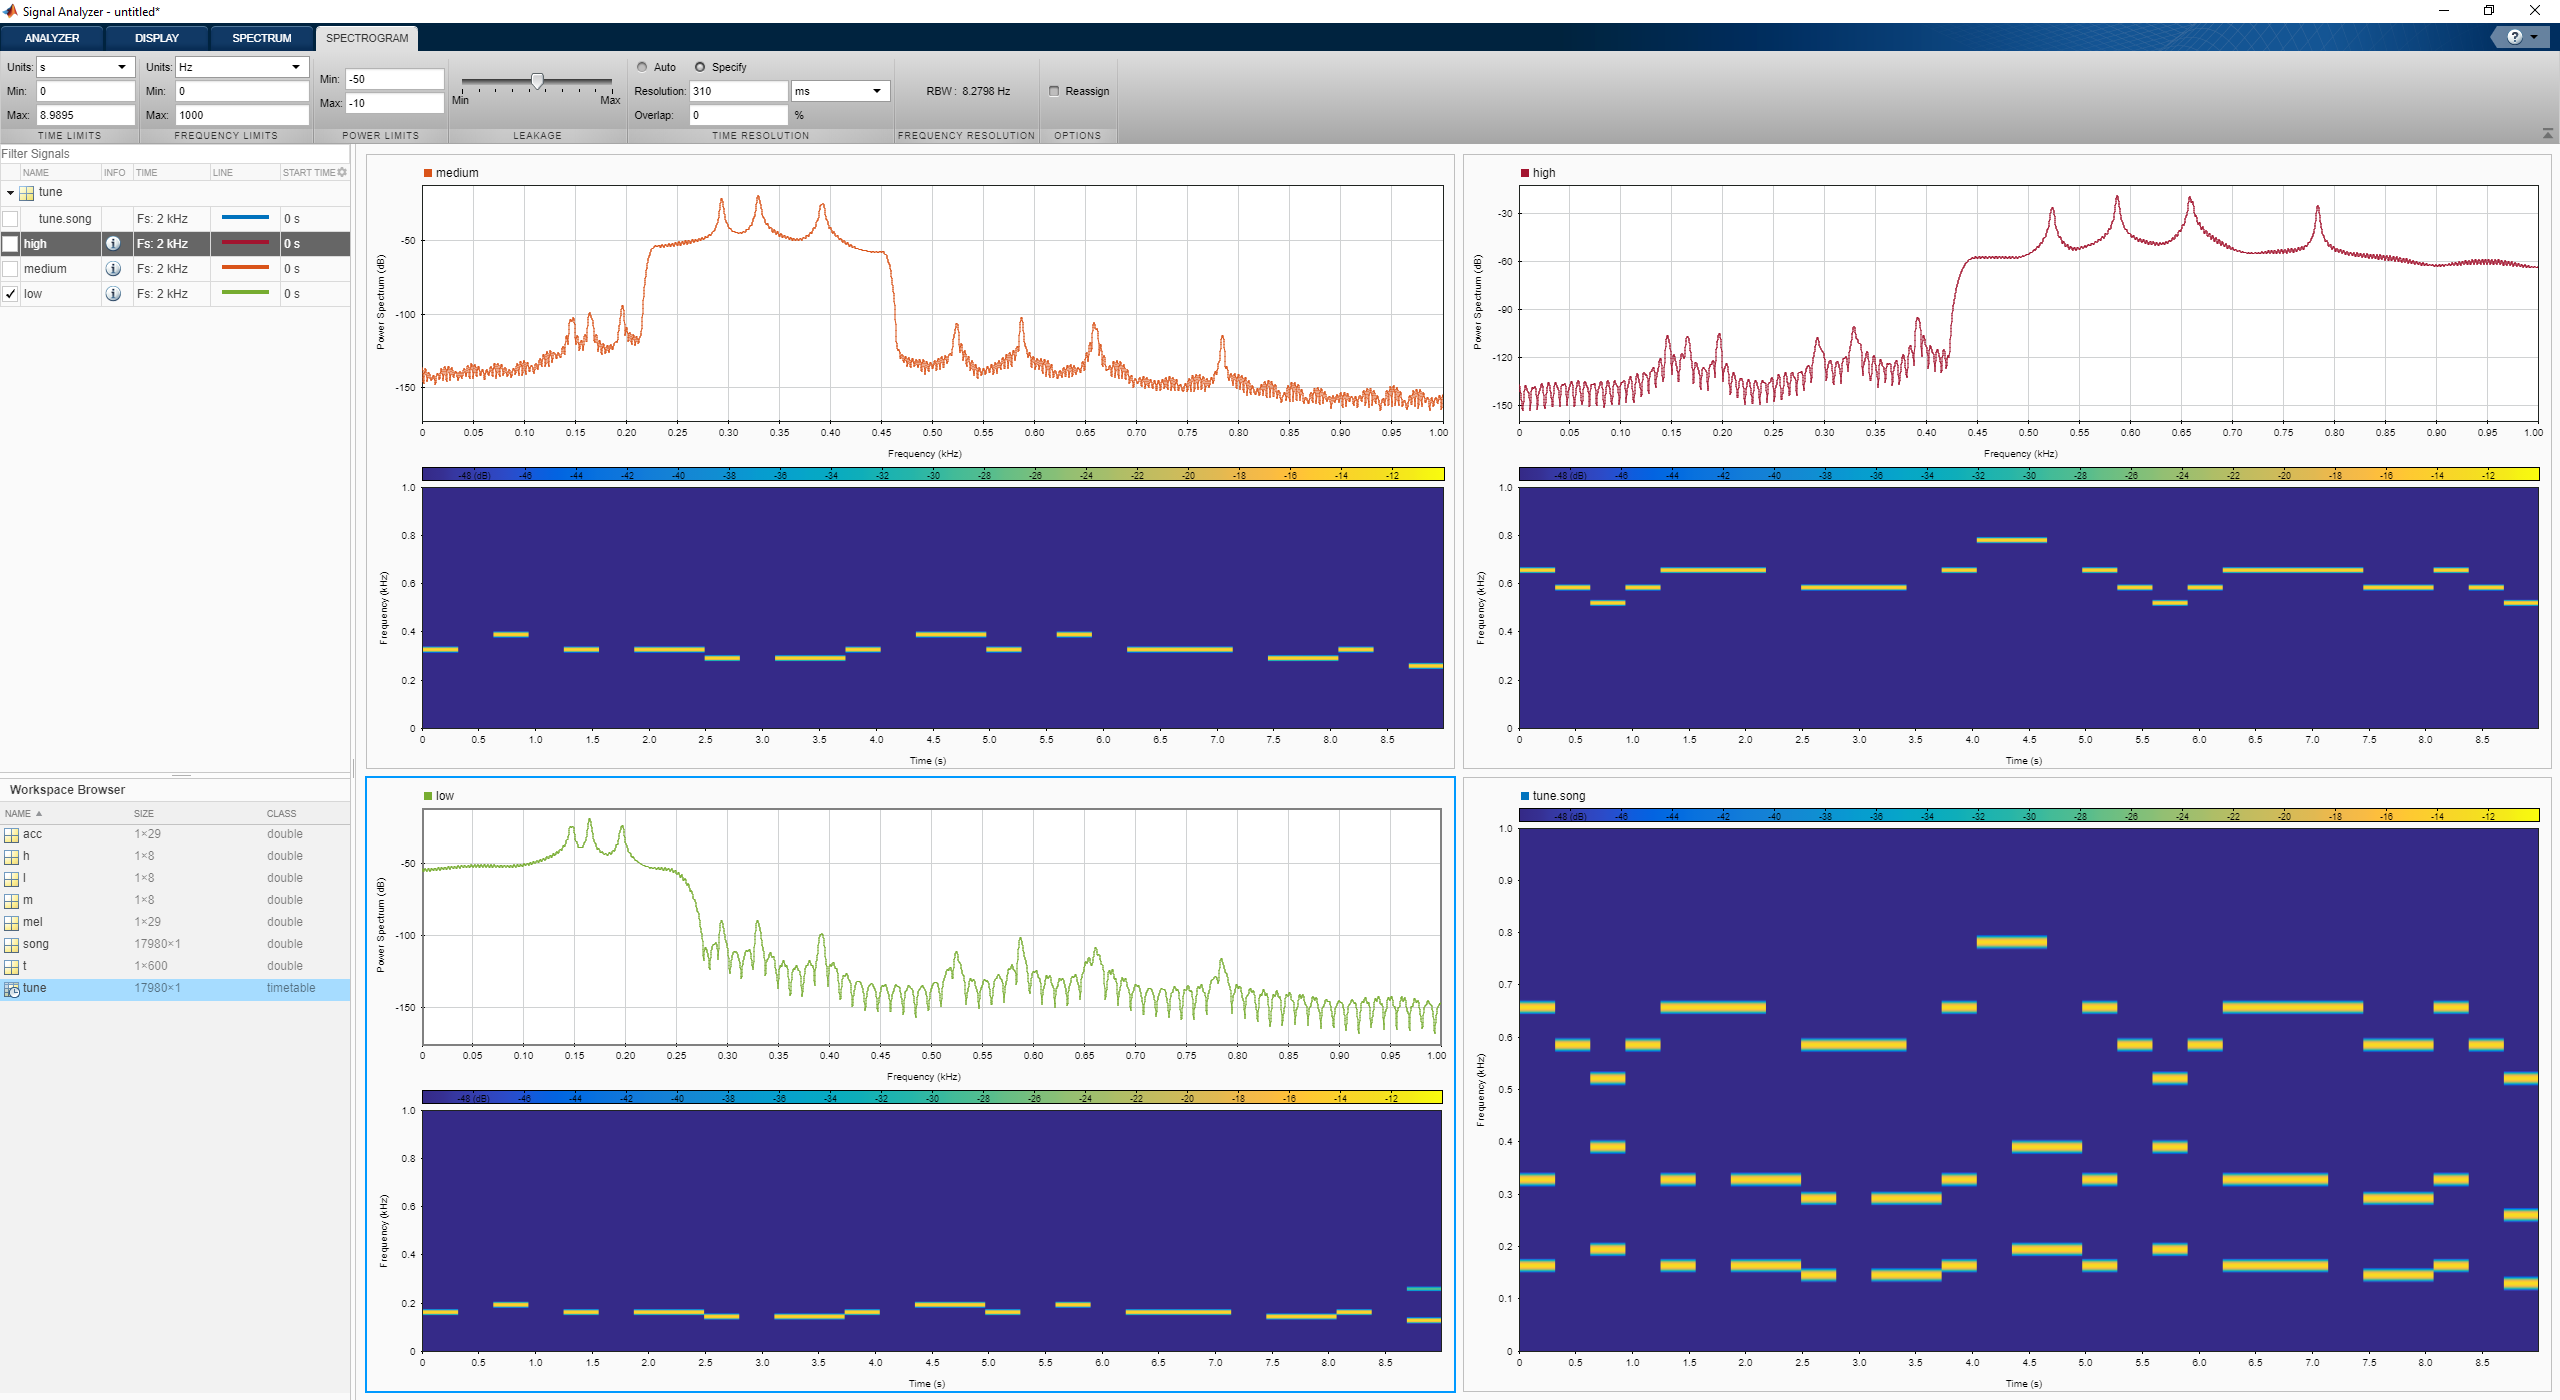Enable the Reassign option checkbox
Viewport: 2560px width, 1400px height.
(1054, 91)
